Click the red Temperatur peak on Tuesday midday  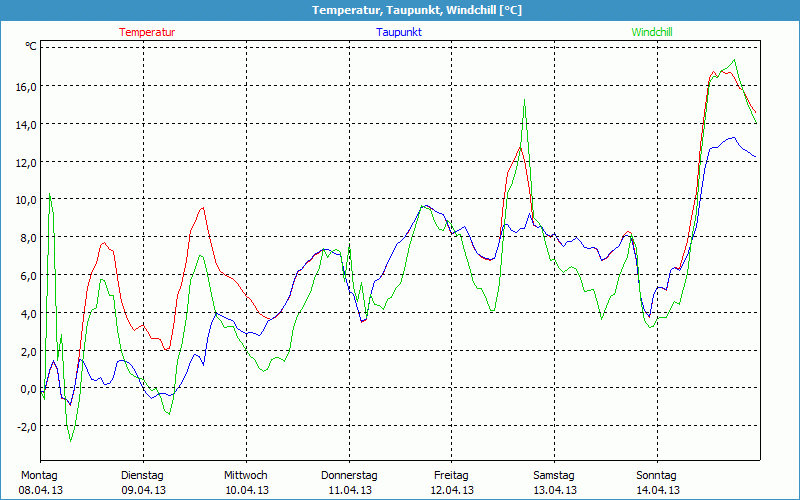(x=203, y=208)
